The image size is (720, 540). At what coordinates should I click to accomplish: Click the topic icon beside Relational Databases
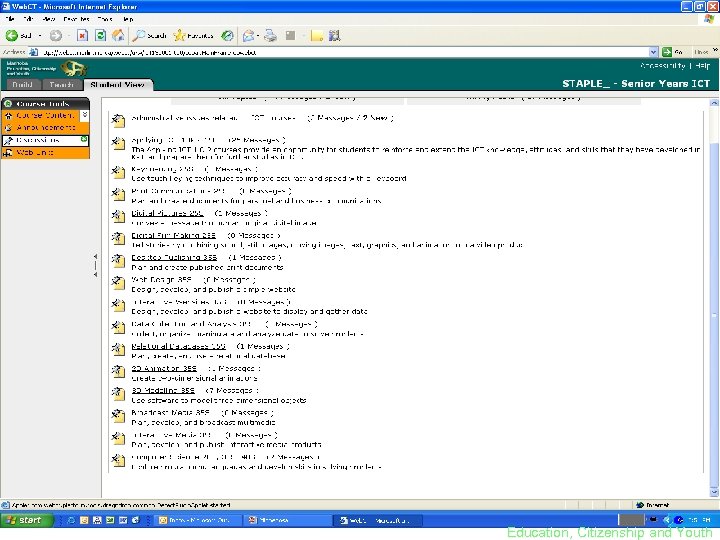(118, 349)
